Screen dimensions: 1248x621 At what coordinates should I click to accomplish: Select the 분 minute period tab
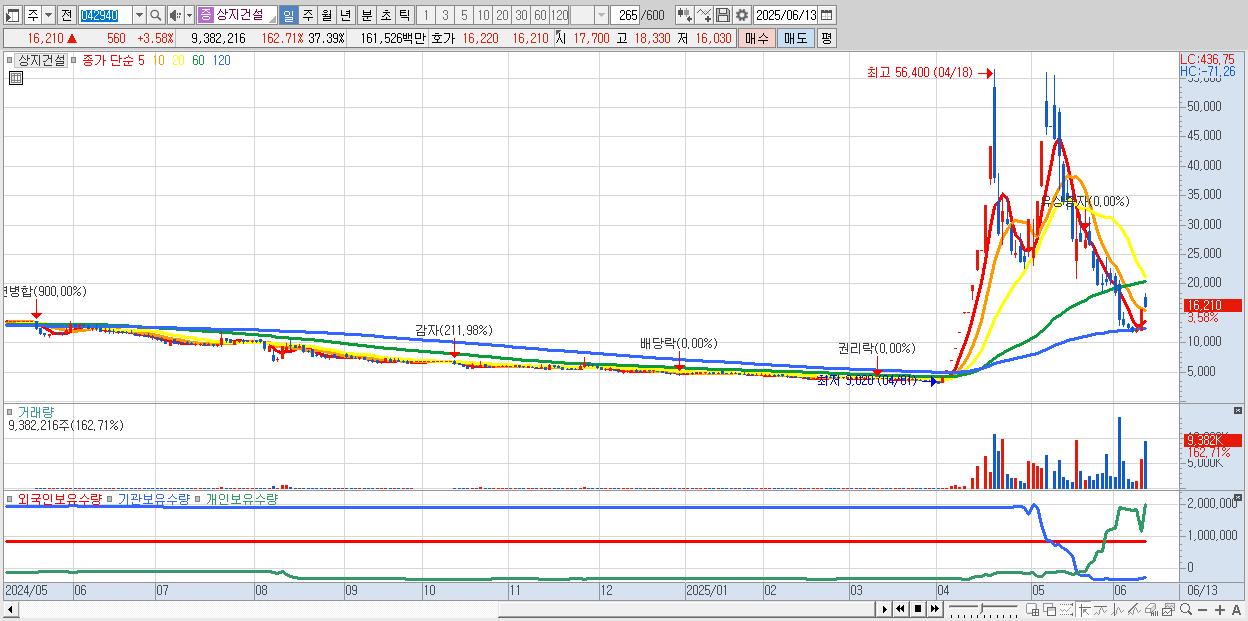point(366,15)
